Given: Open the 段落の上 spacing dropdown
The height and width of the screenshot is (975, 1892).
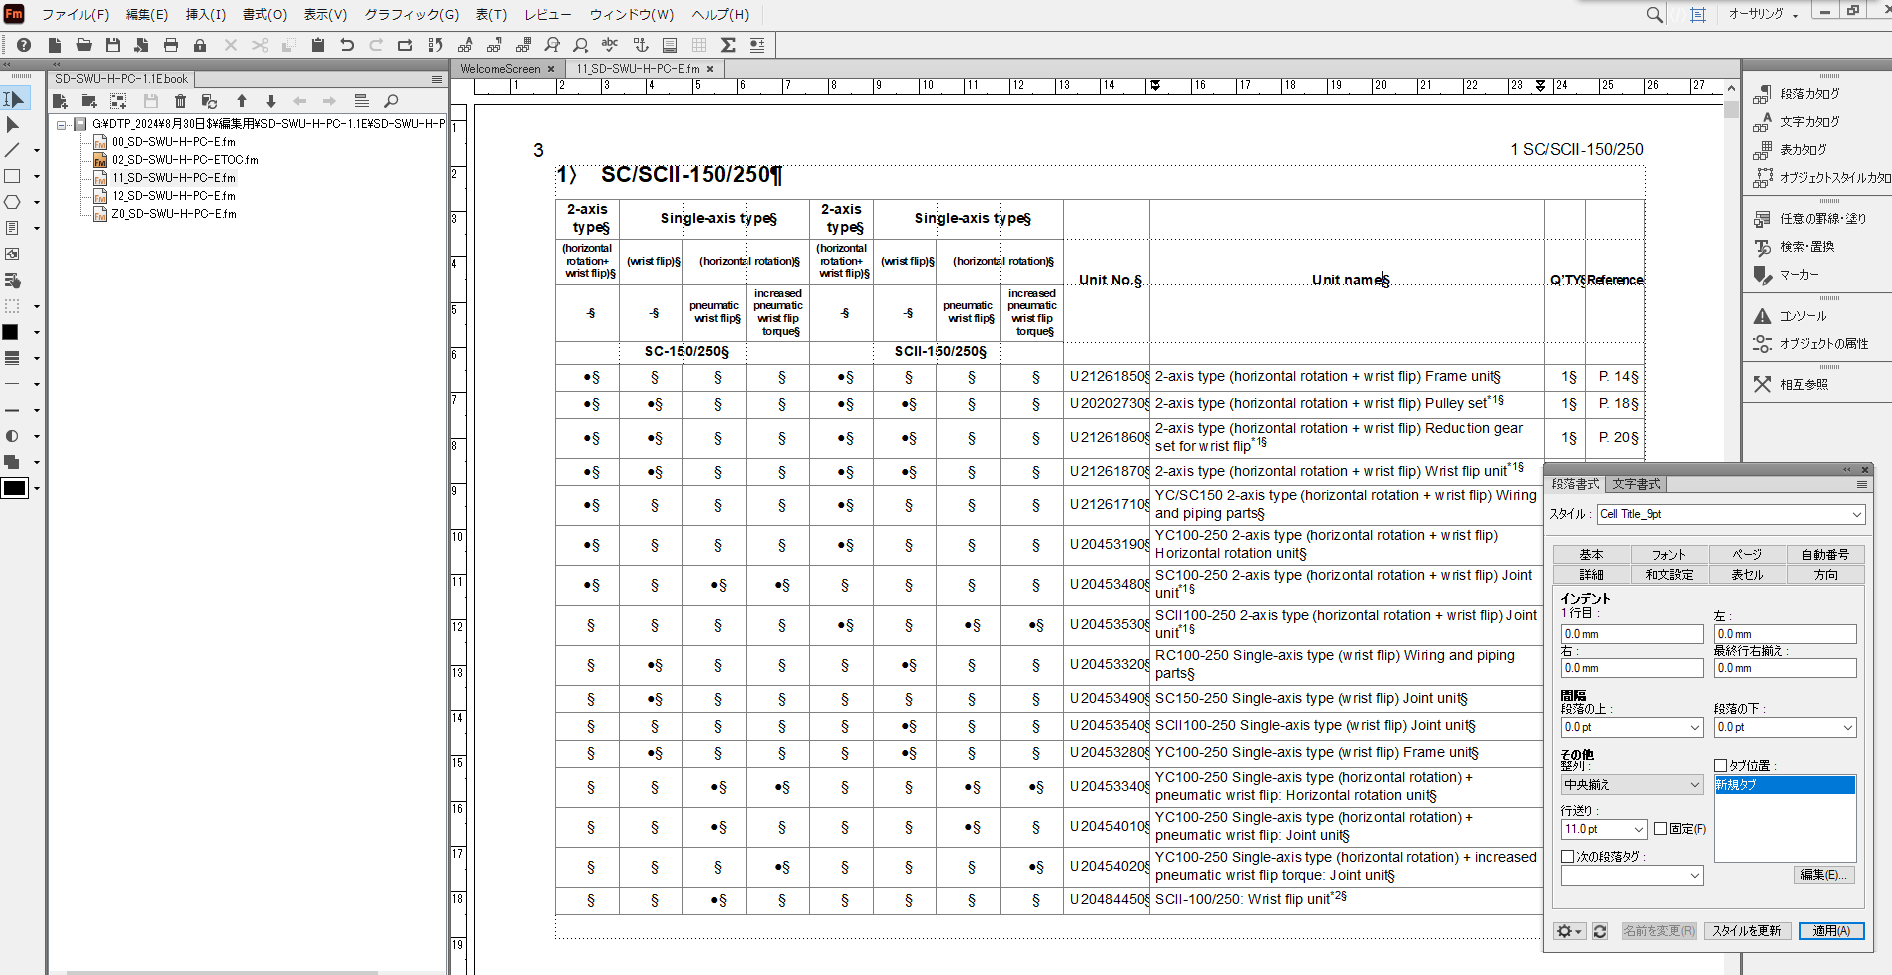Looking at the screenshot, I should pos(1632,728).
